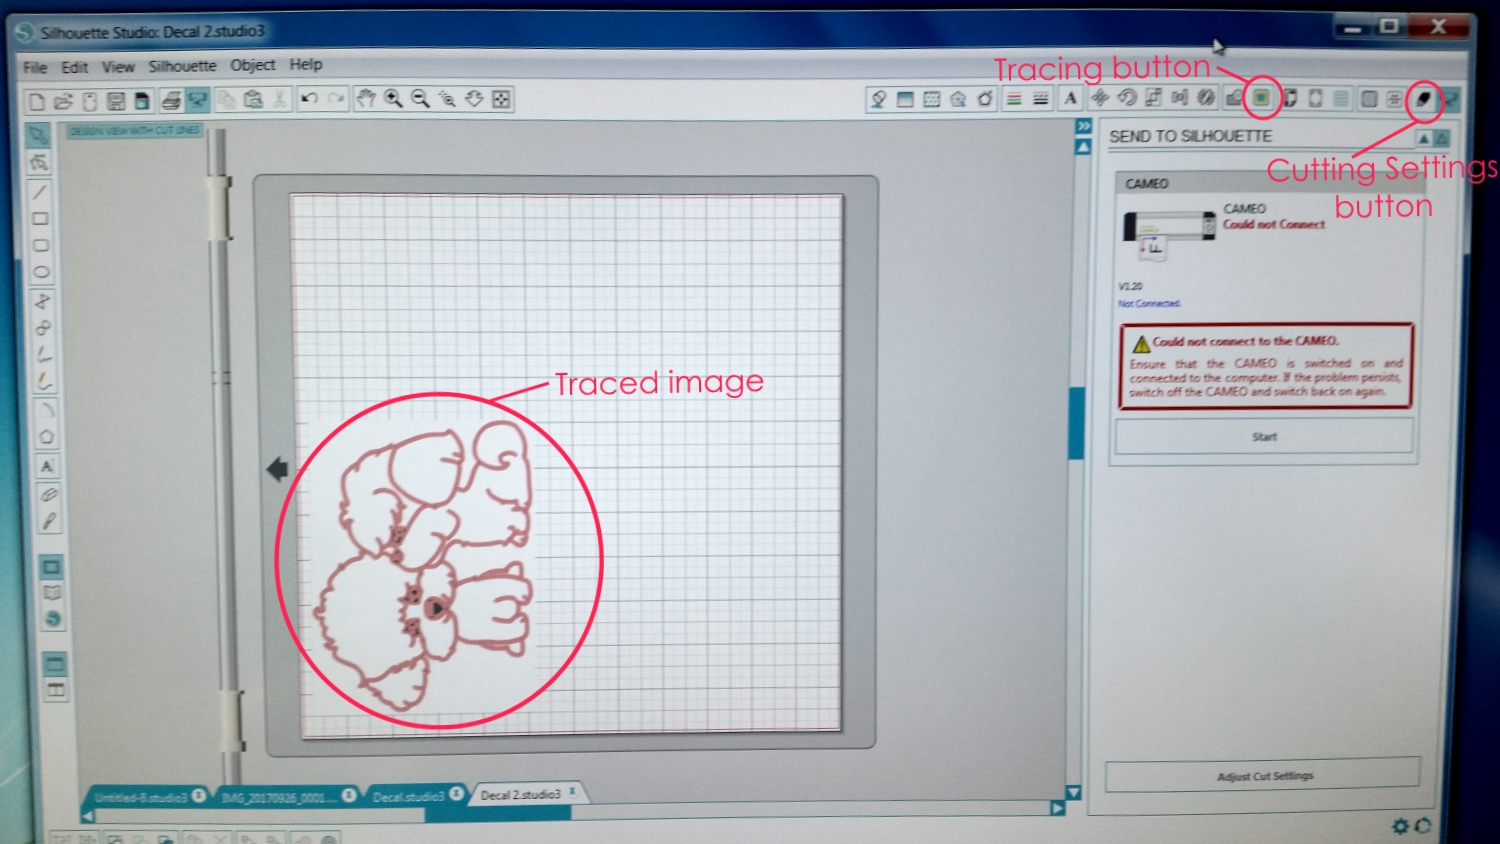Open the Preferences gear icon
1500x844 pixels.
[x=1400, y=826]
